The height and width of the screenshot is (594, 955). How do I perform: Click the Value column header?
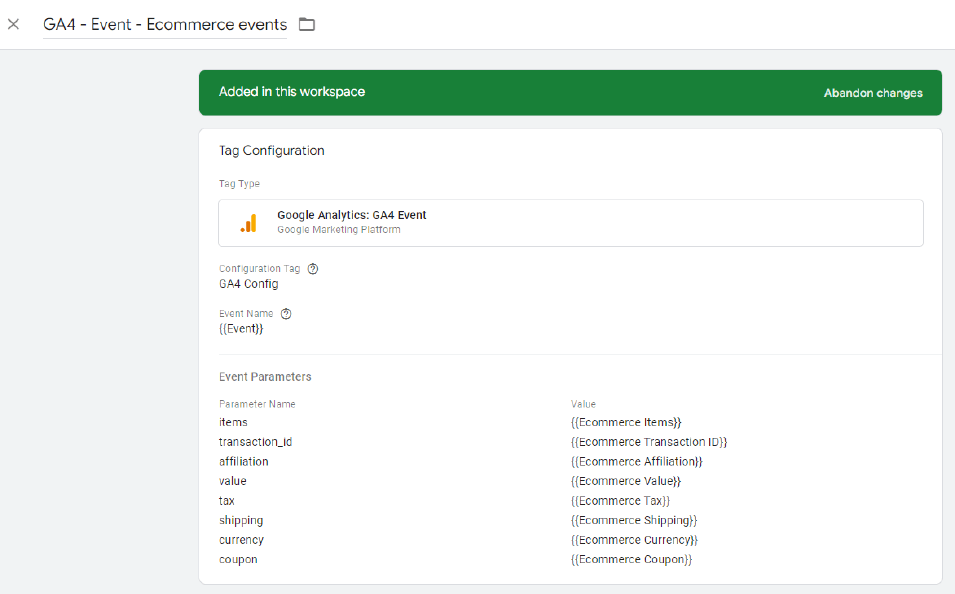(583, 404)
